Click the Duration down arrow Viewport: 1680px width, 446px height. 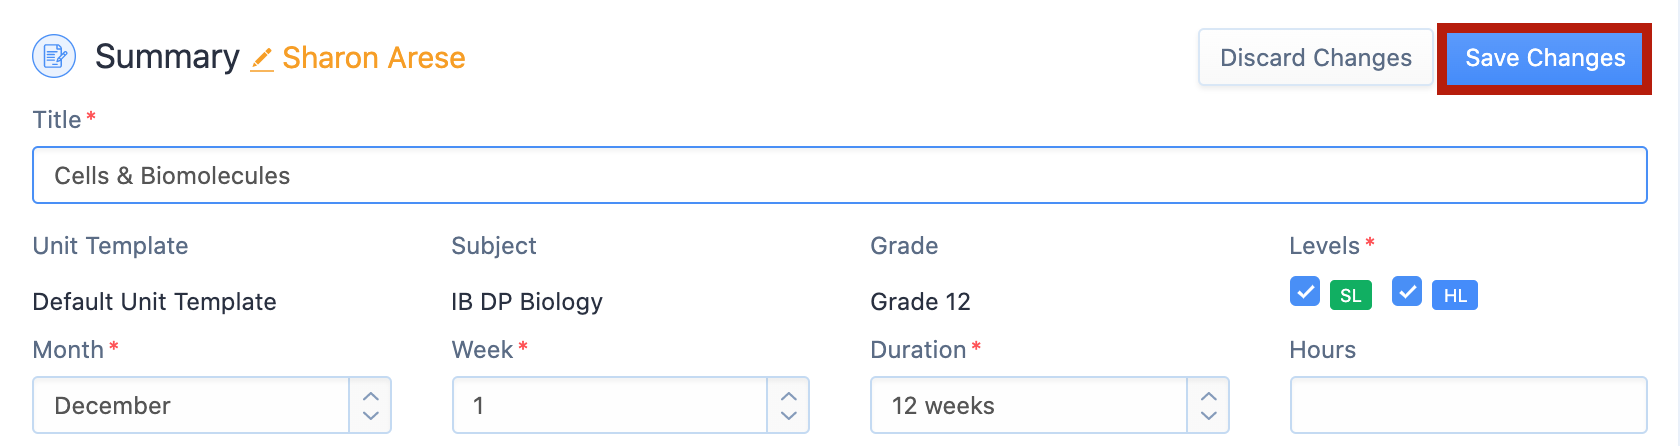(1209, 415)
